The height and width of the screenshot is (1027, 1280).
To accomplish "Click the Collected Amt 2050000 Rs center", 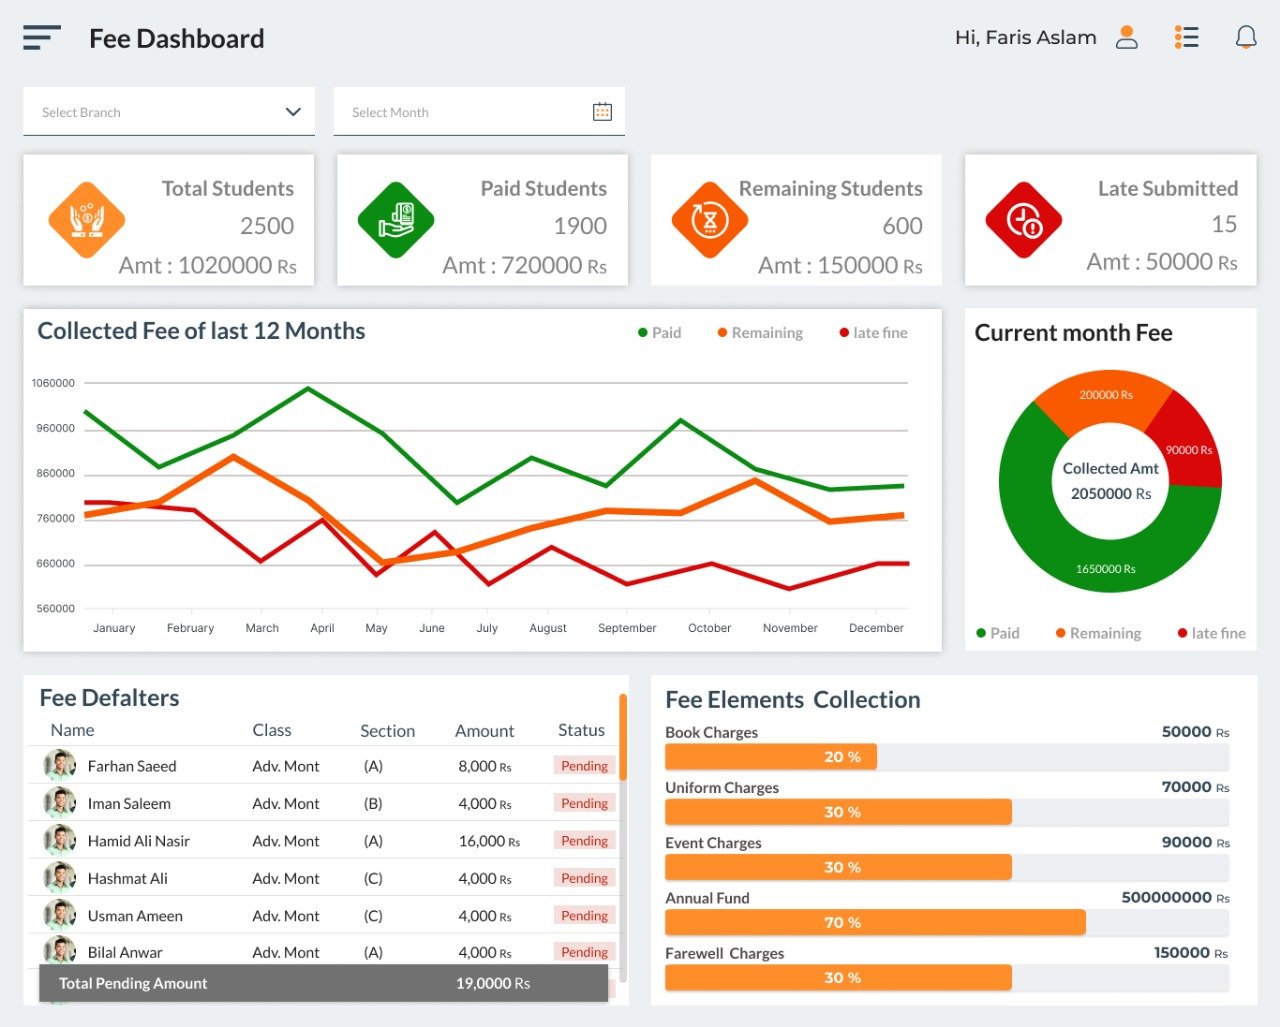I will (1110, 481).
